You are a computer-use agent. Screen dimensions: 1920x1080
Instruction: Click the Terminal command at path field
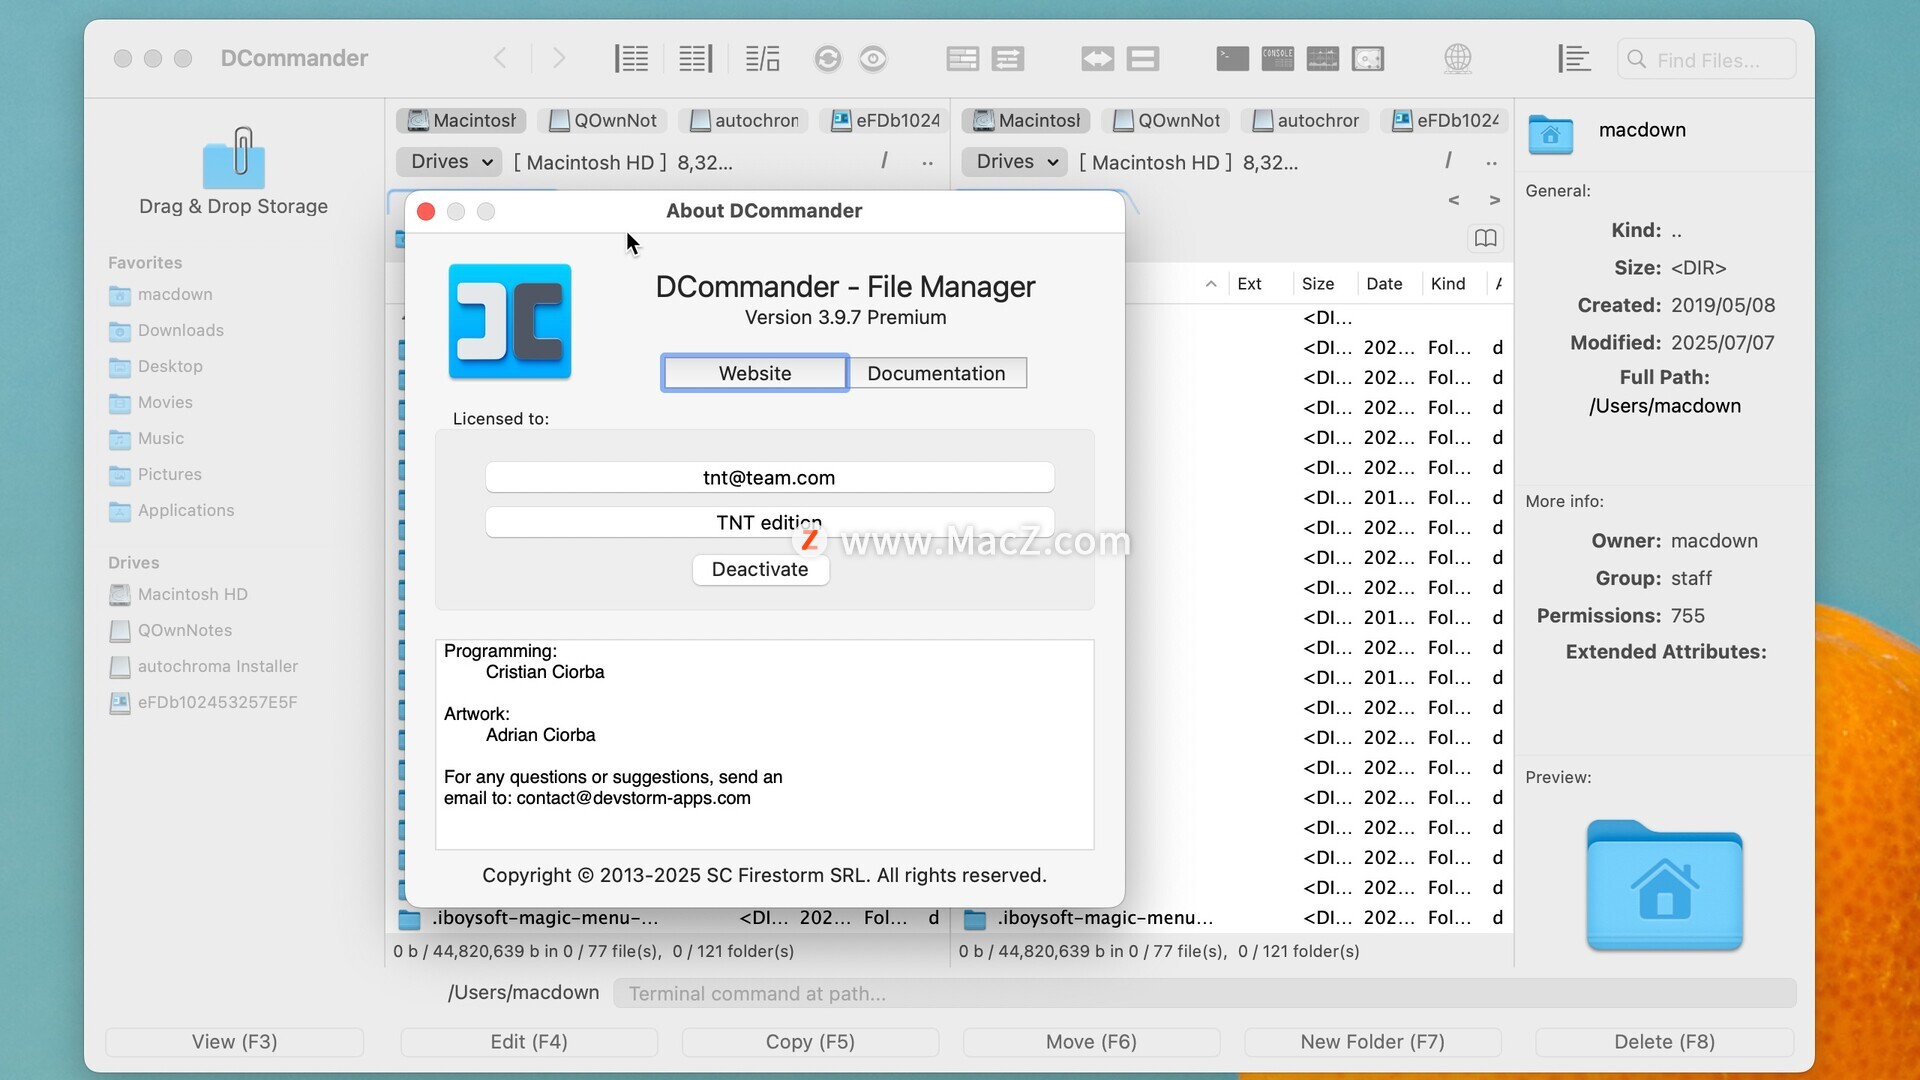[1205, 993]
